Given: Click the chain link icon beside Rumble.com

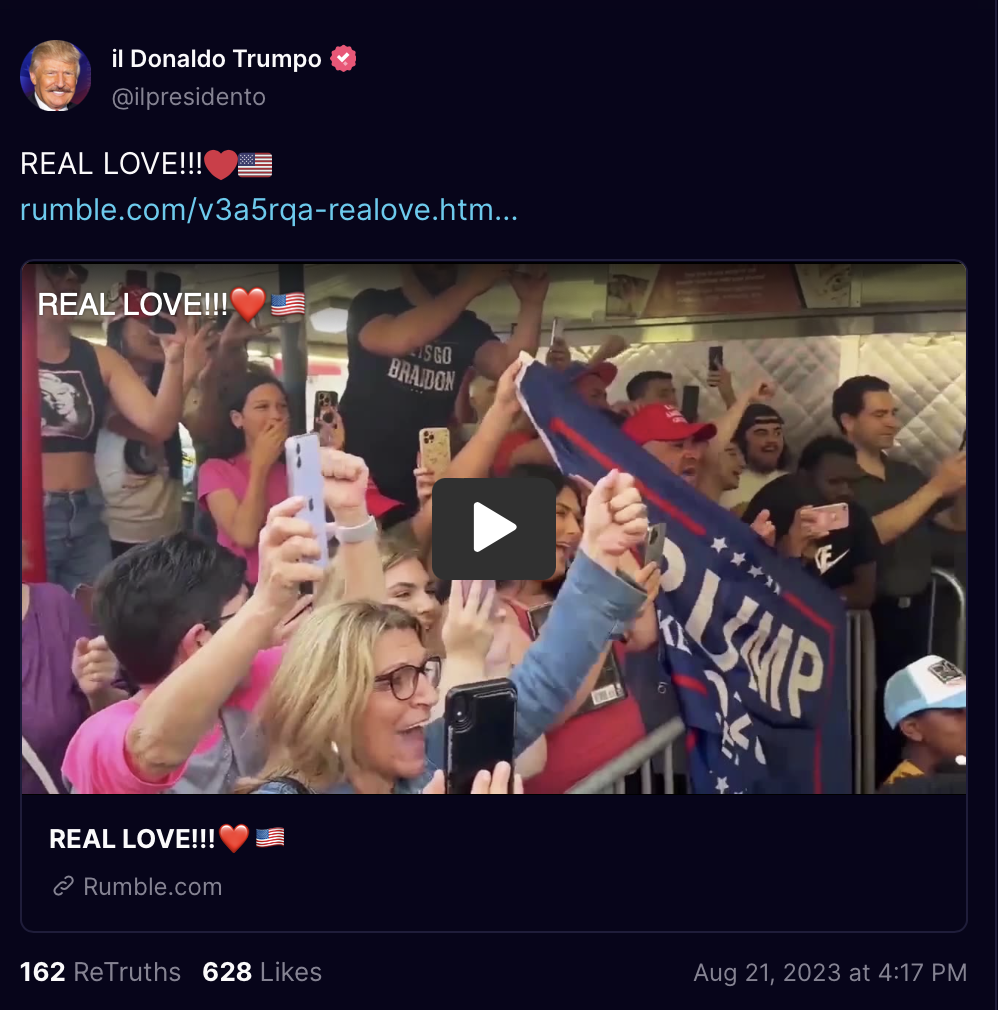Looking at the screenshot, I should 63,886.
